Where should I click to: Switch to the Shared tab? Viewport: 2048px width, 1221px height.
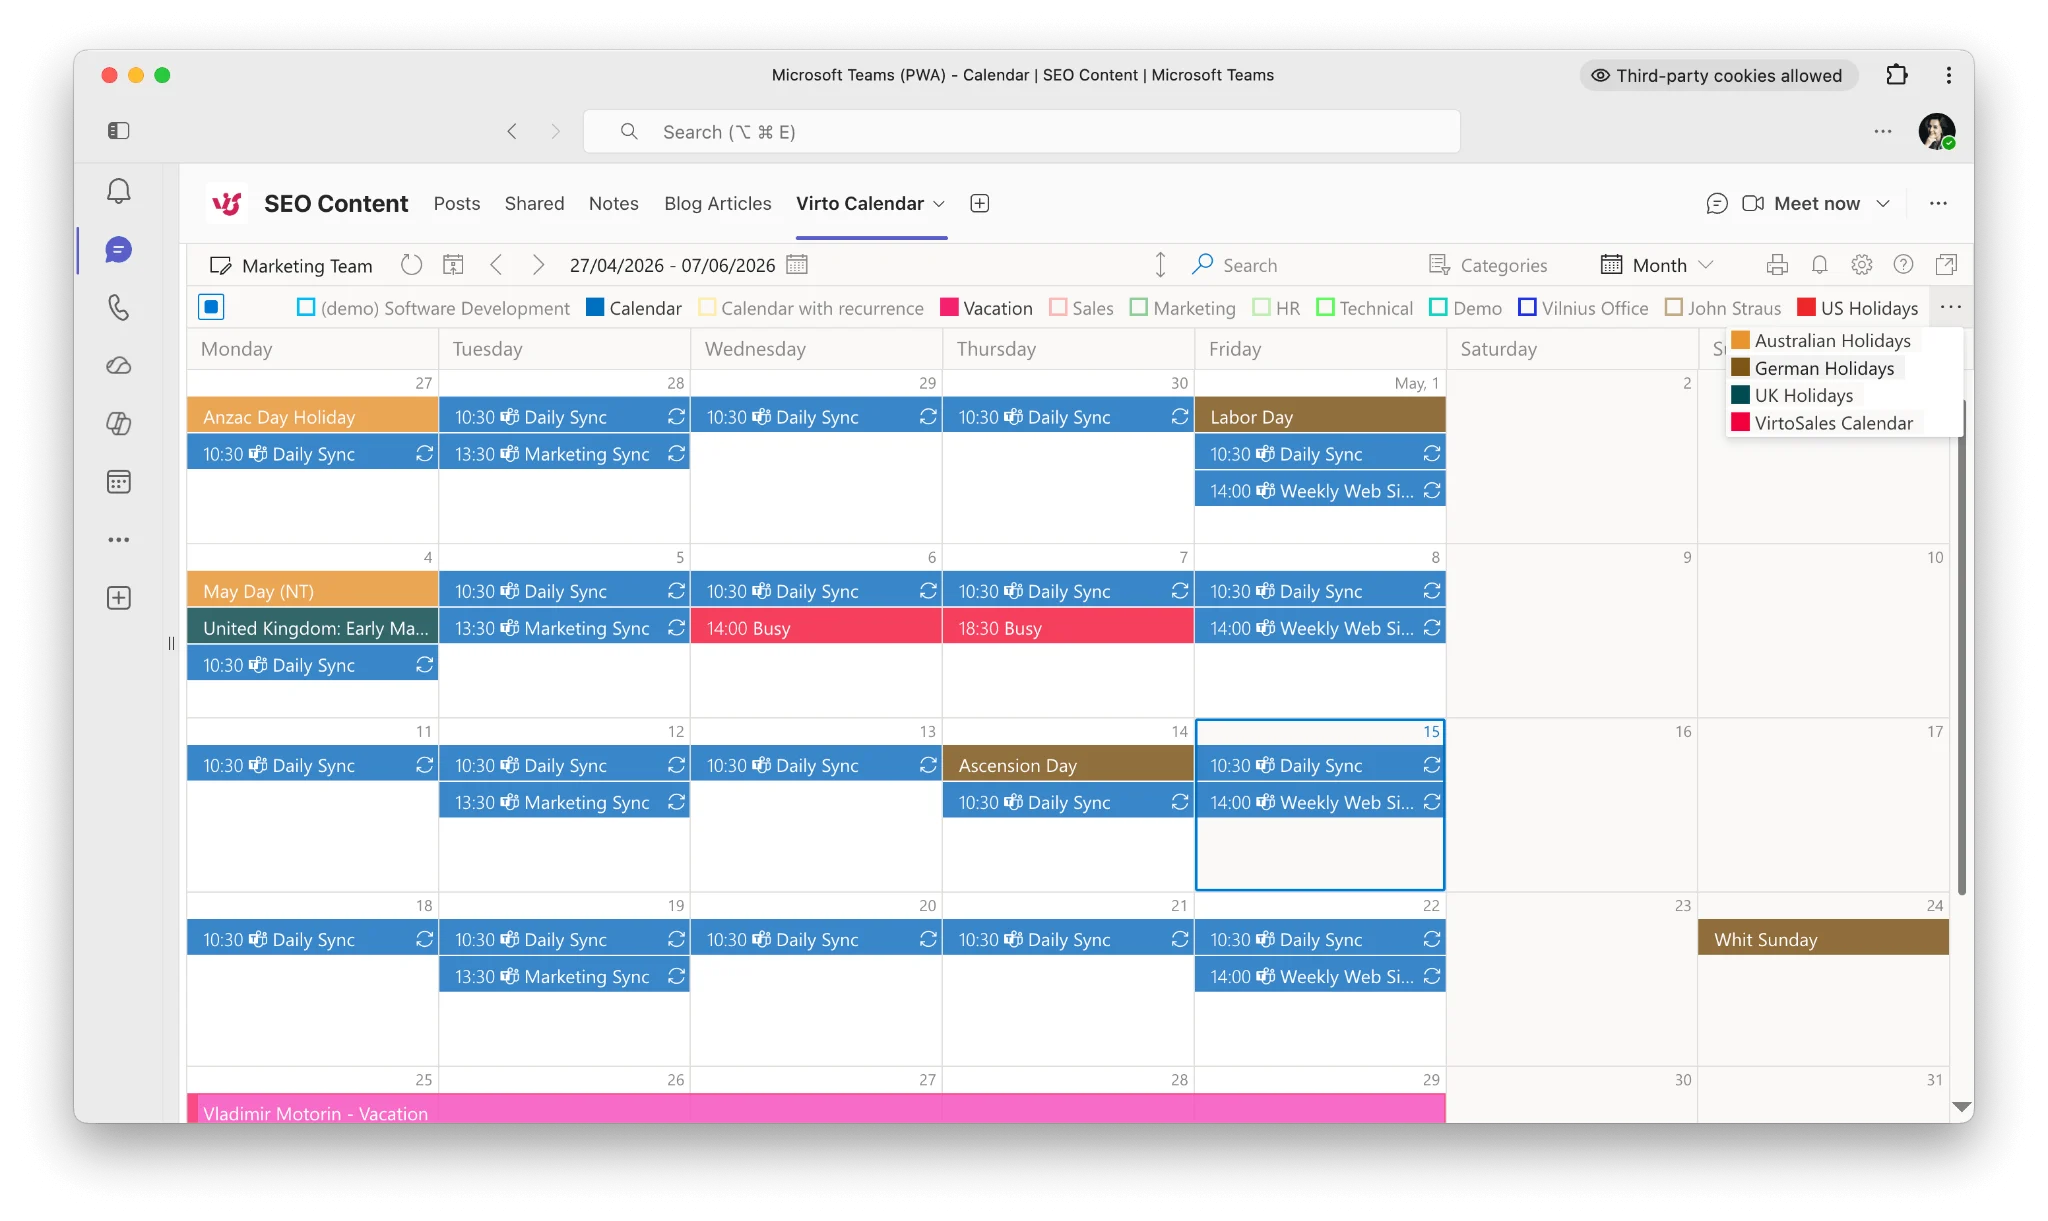click(534, 204)
